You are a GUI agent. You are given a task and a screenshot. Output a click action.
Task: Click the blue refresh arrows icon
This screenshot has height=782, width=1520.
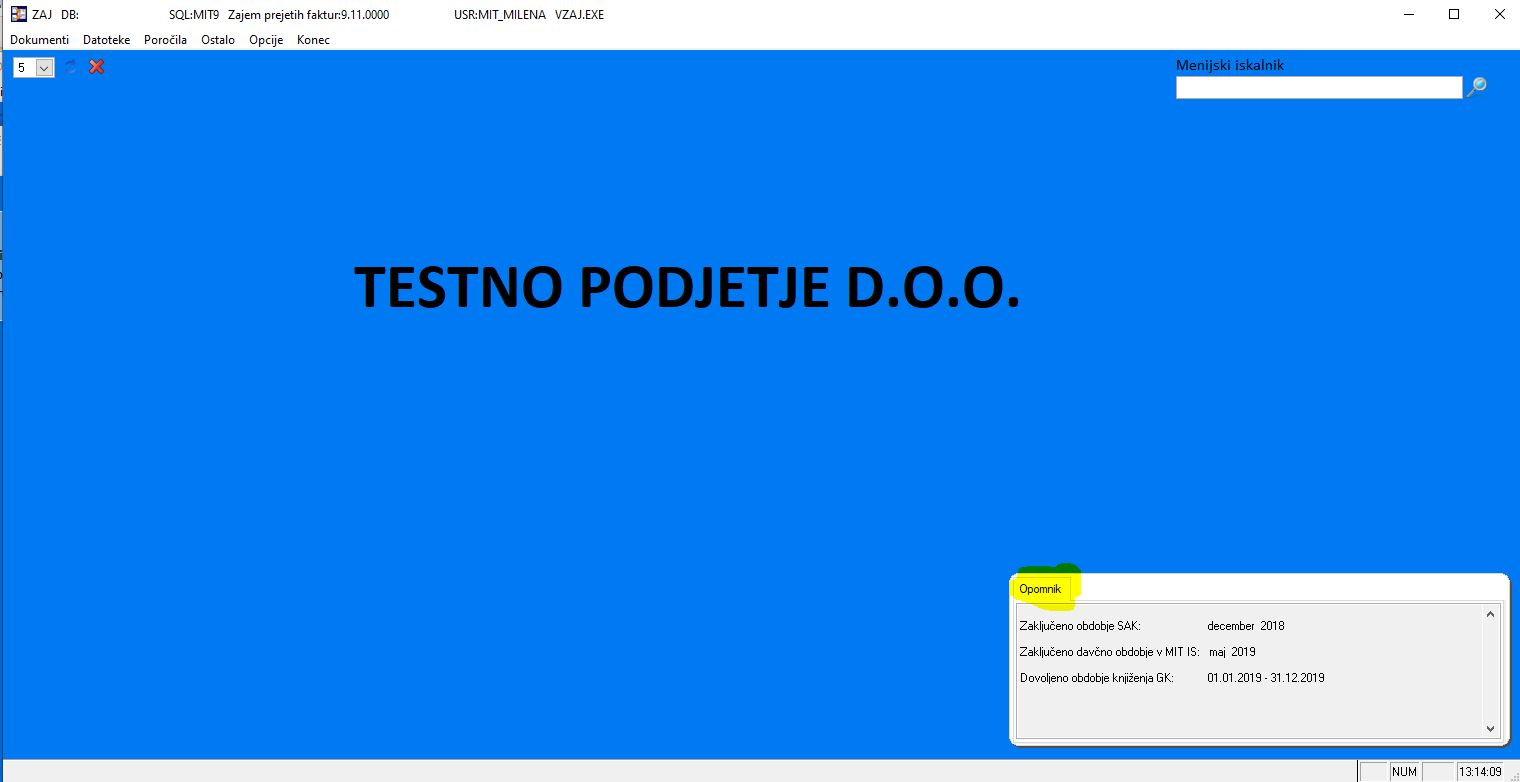(x=71, y=67)
